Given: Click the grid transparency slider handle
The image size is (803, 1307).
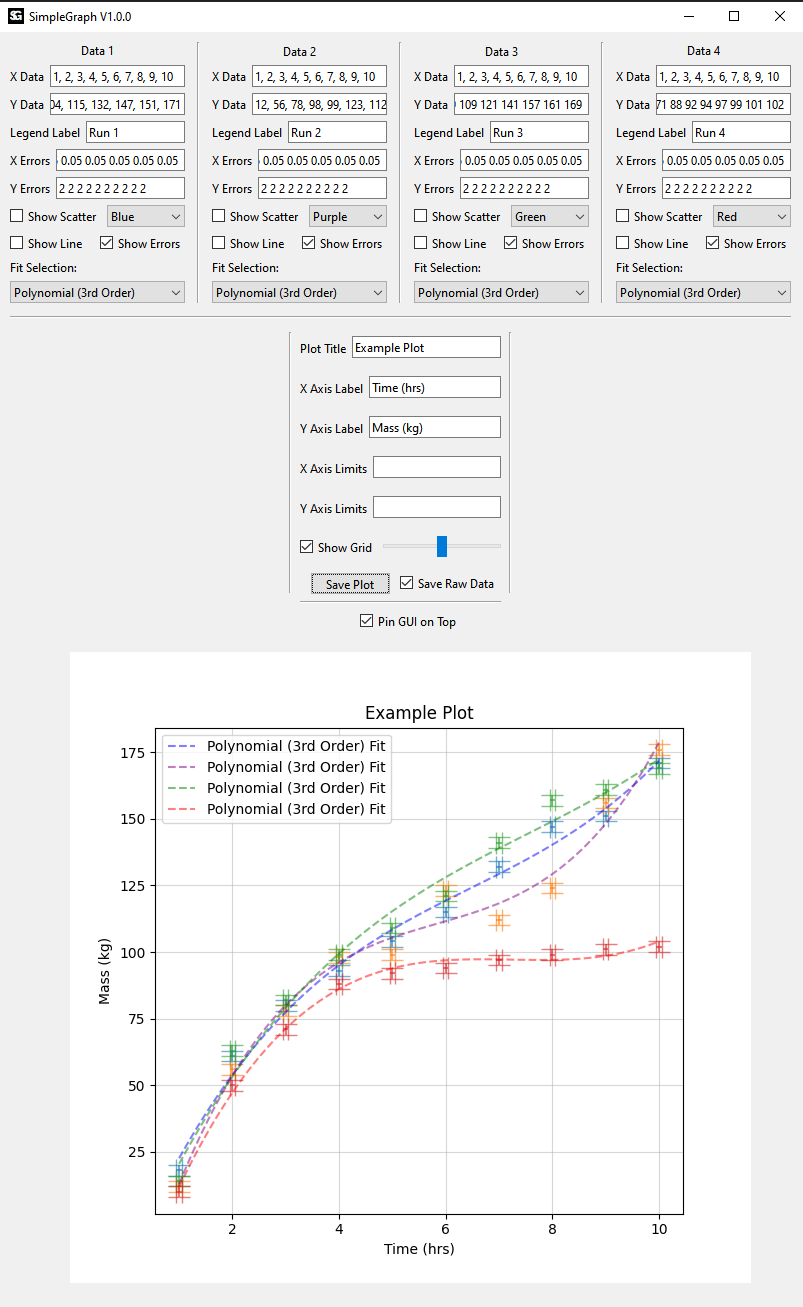Looking at the screenshot, I should pyautogui.click(x=442, y=546).
